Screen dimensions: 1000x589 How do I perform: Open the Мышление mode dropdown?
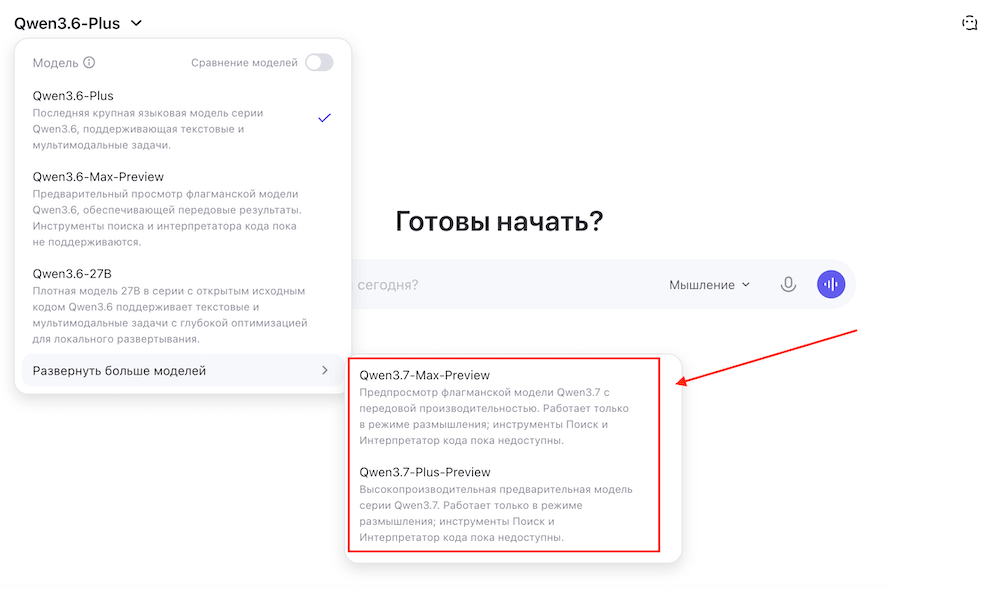709,285
